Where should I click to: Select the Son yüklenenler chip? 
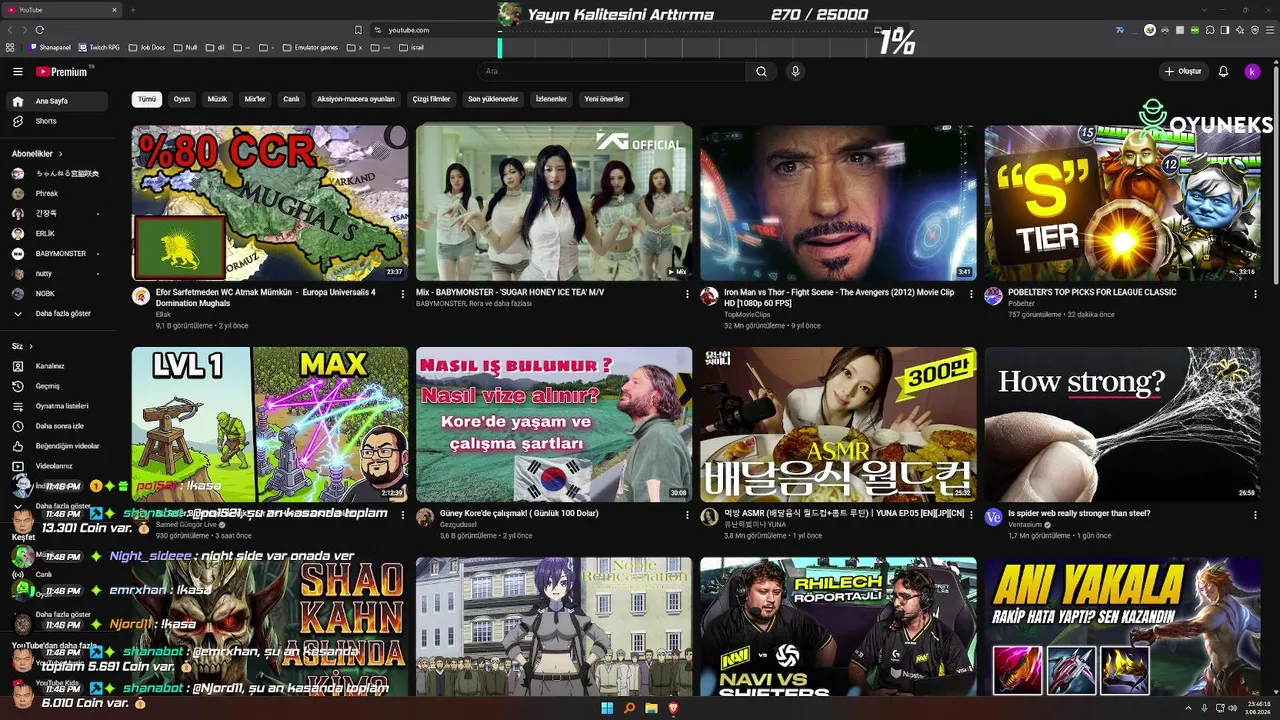coord(493,99)
